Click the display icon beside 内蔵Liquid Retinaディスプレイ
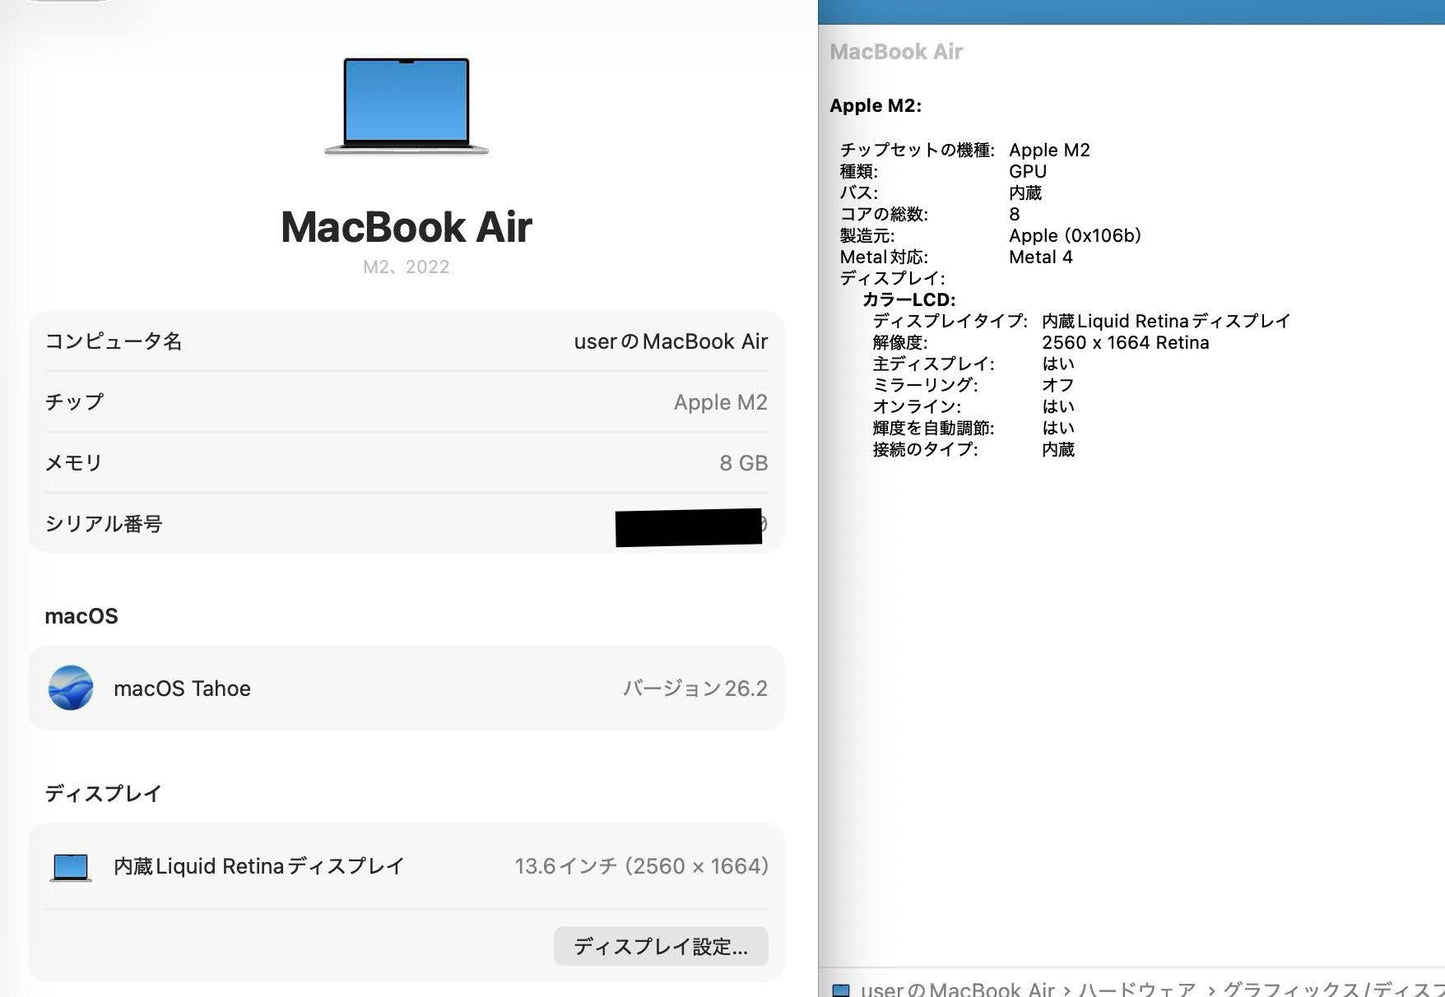 [71, 867]
